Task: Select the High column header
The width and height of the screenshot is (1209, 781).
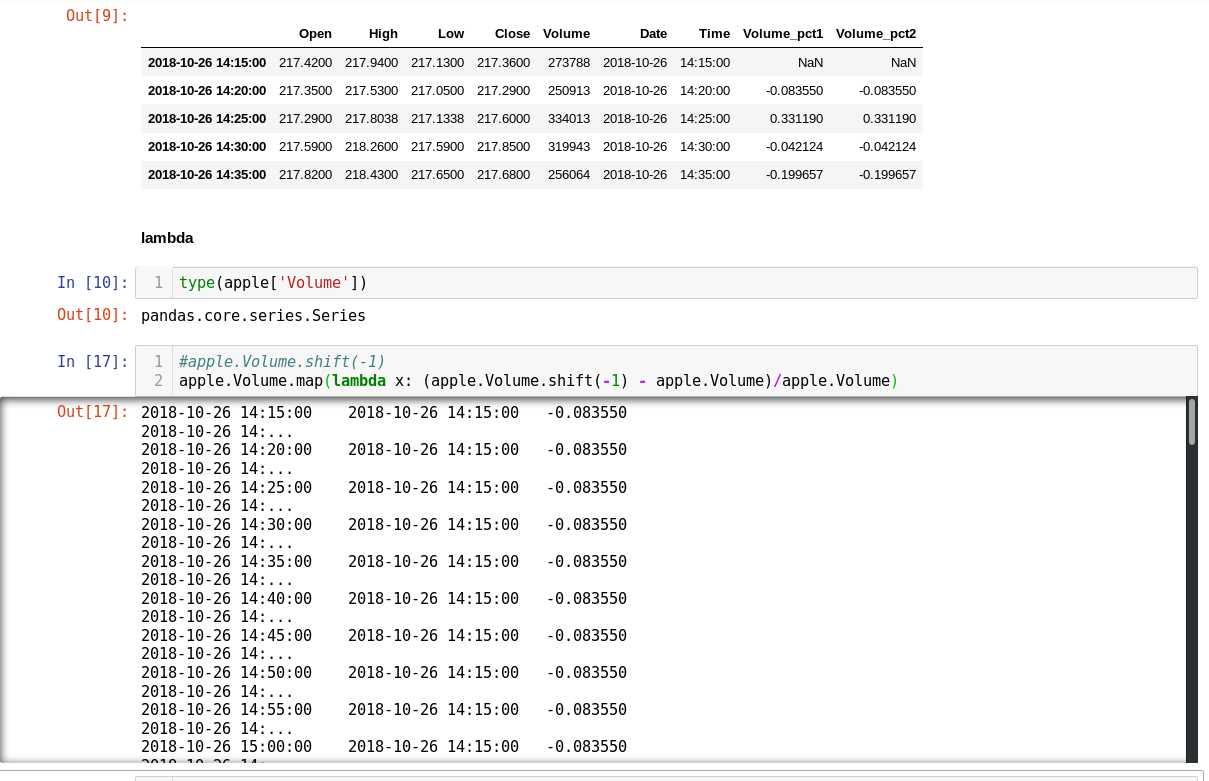Action: [x=383, y=34]
